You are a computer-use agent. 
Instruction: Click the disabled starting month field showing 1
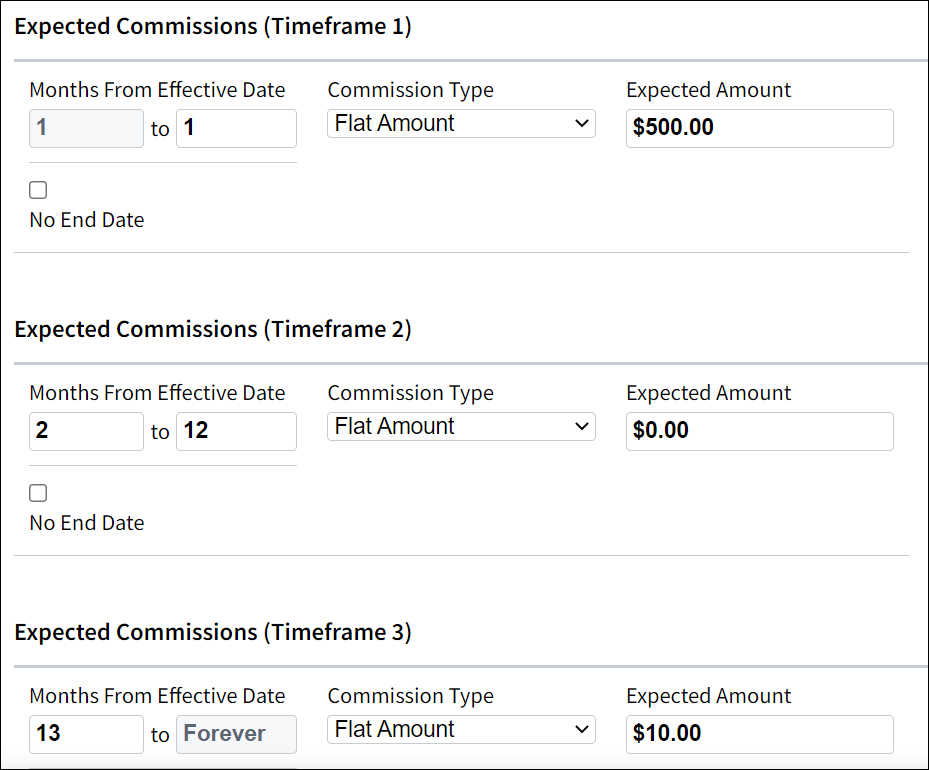(x=86, y=128)
